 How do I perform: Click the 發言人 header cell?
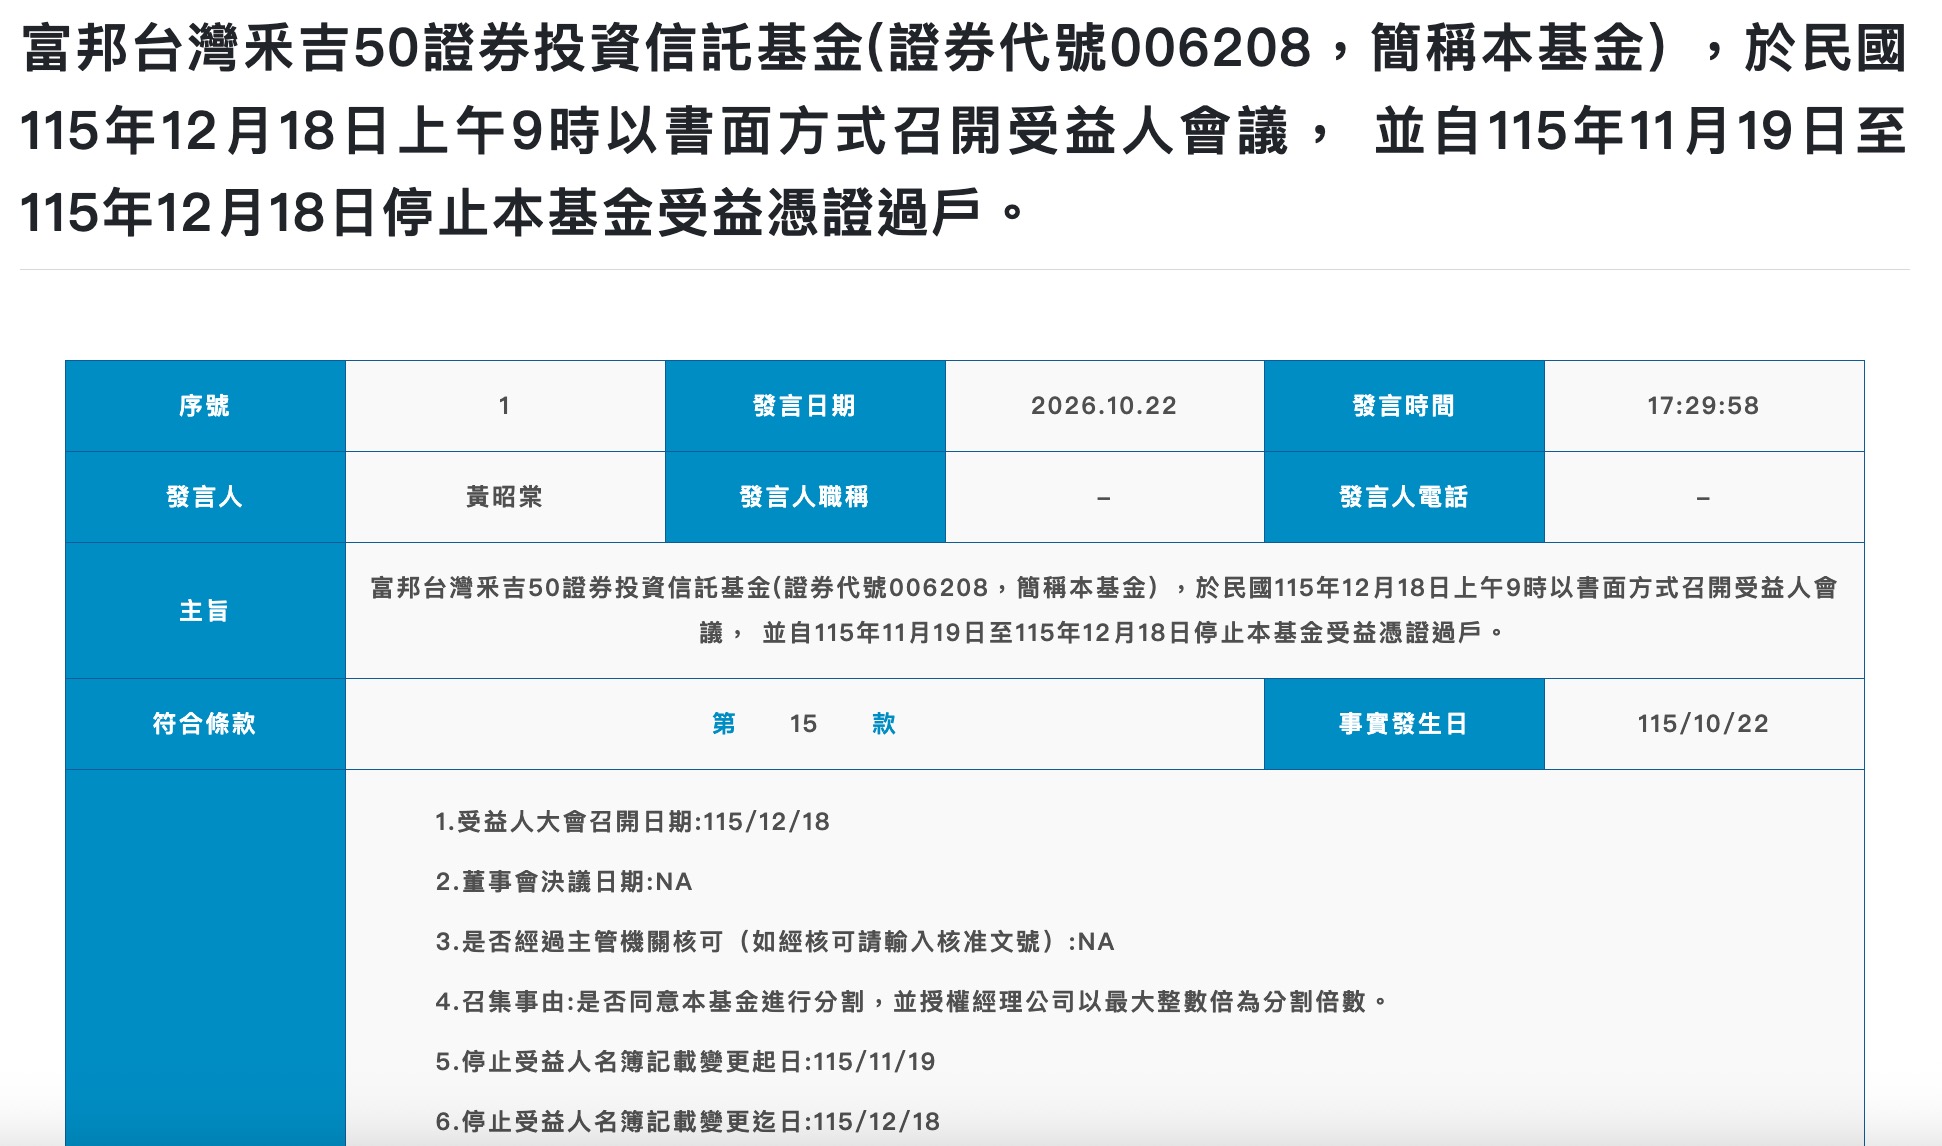tap(205, 497)
